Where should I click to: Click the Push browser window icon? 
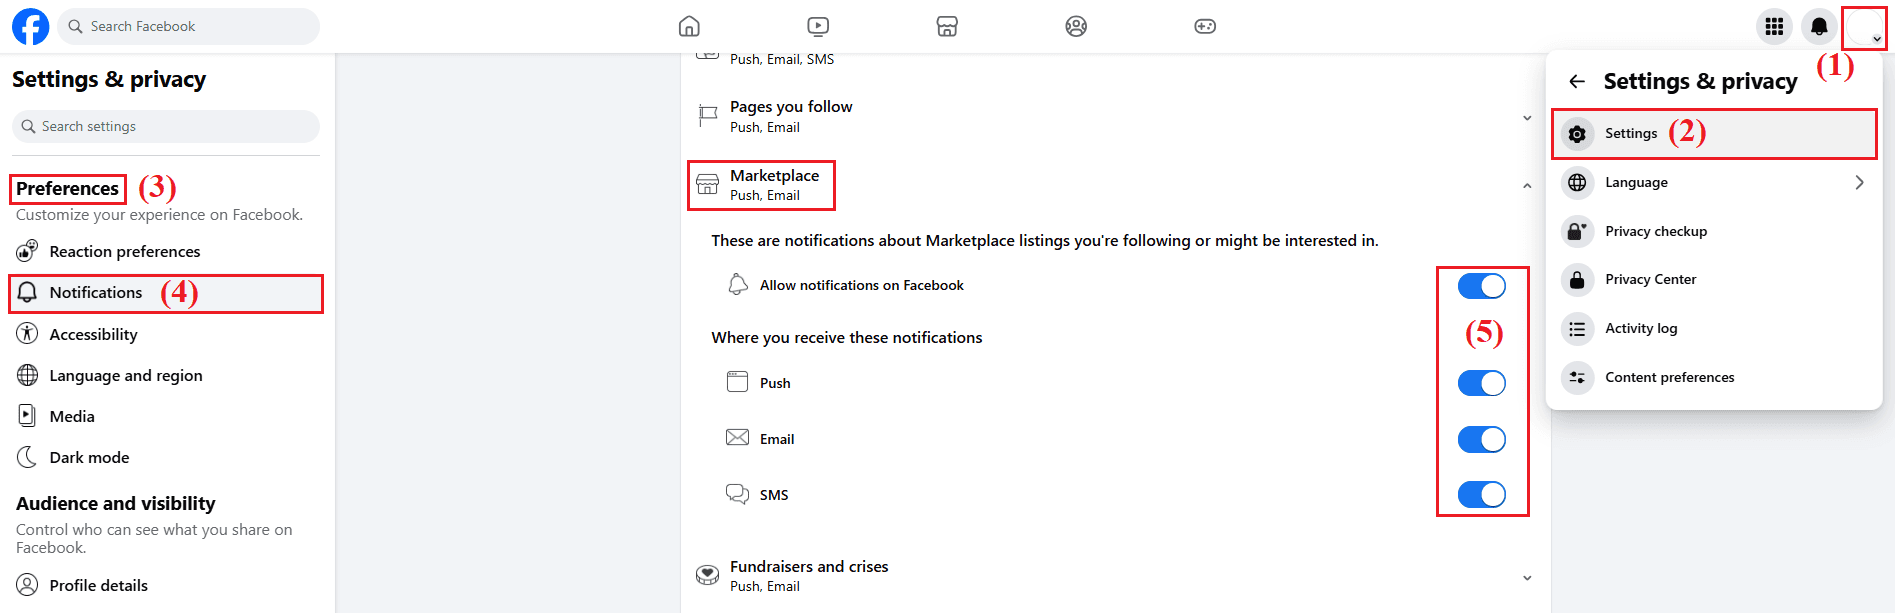737,381
